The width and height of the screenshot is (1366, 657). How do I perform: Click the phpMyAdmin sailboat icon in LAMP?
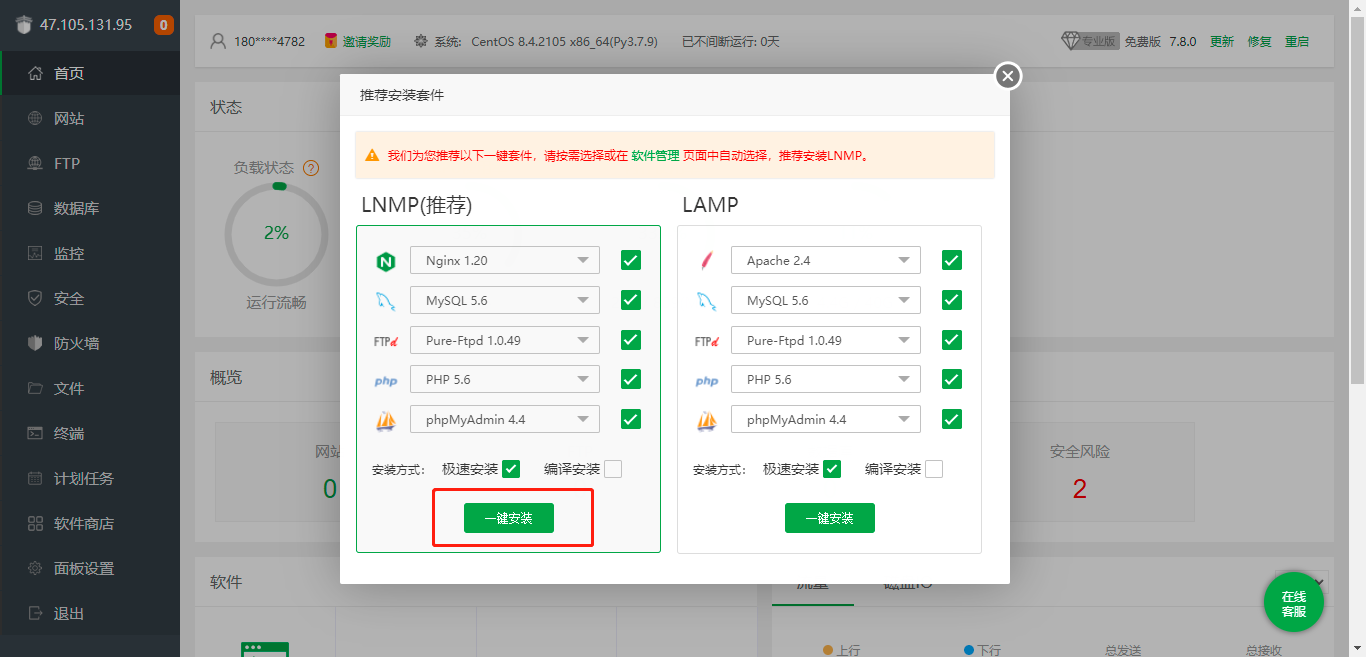point(707,421)
